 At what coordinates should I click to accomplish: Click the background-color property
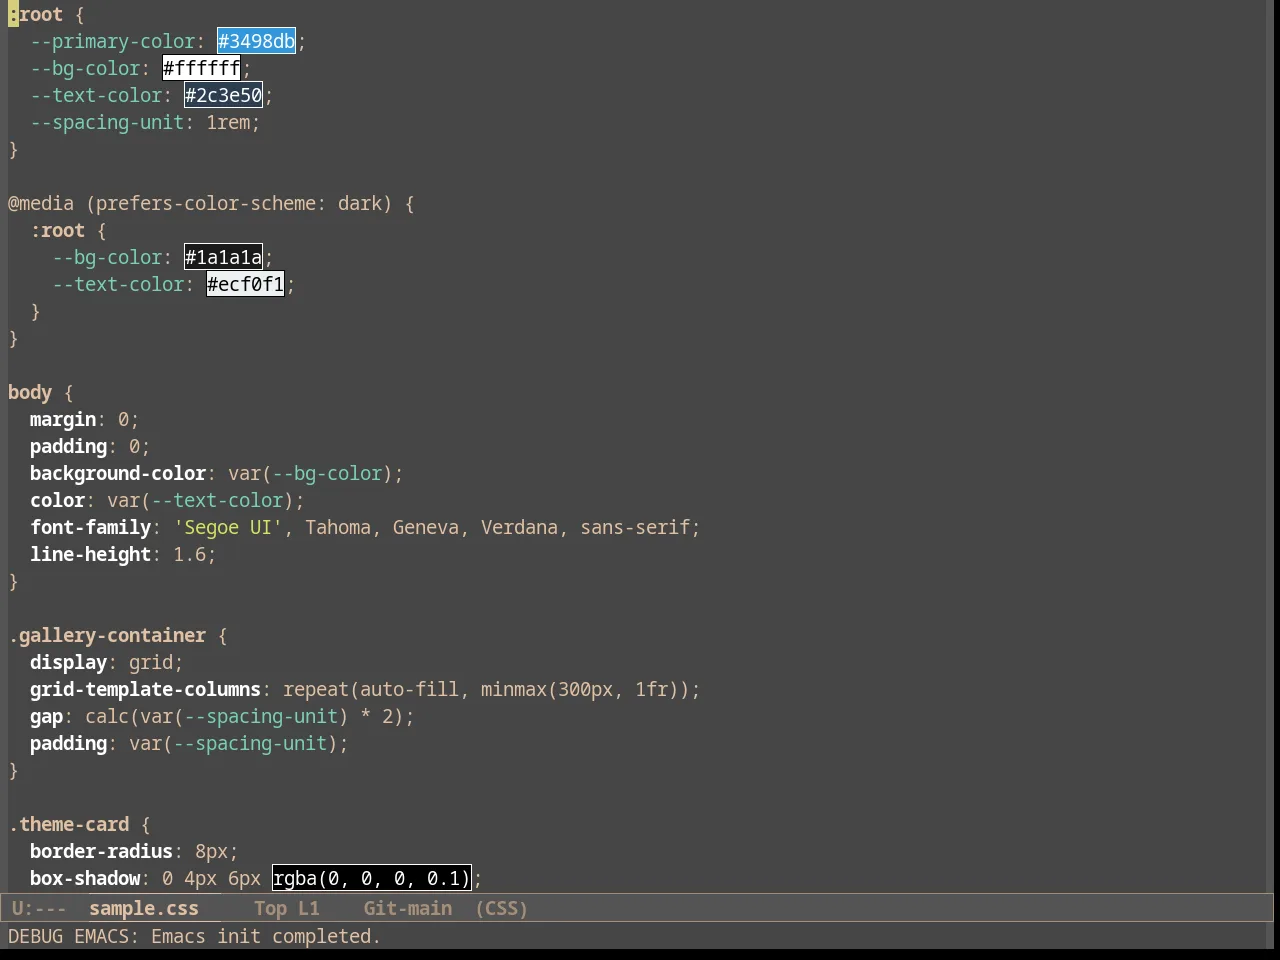tap(118, 473)
